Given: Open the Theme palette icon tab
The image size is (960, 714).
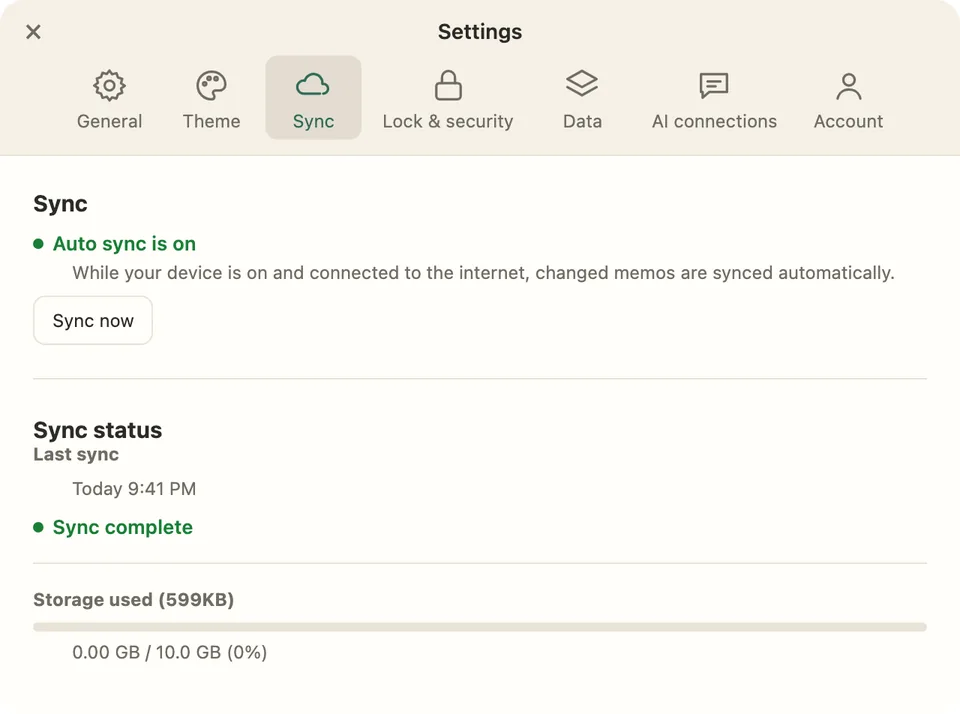Looking at the screenshot, I should pos(211,85).
